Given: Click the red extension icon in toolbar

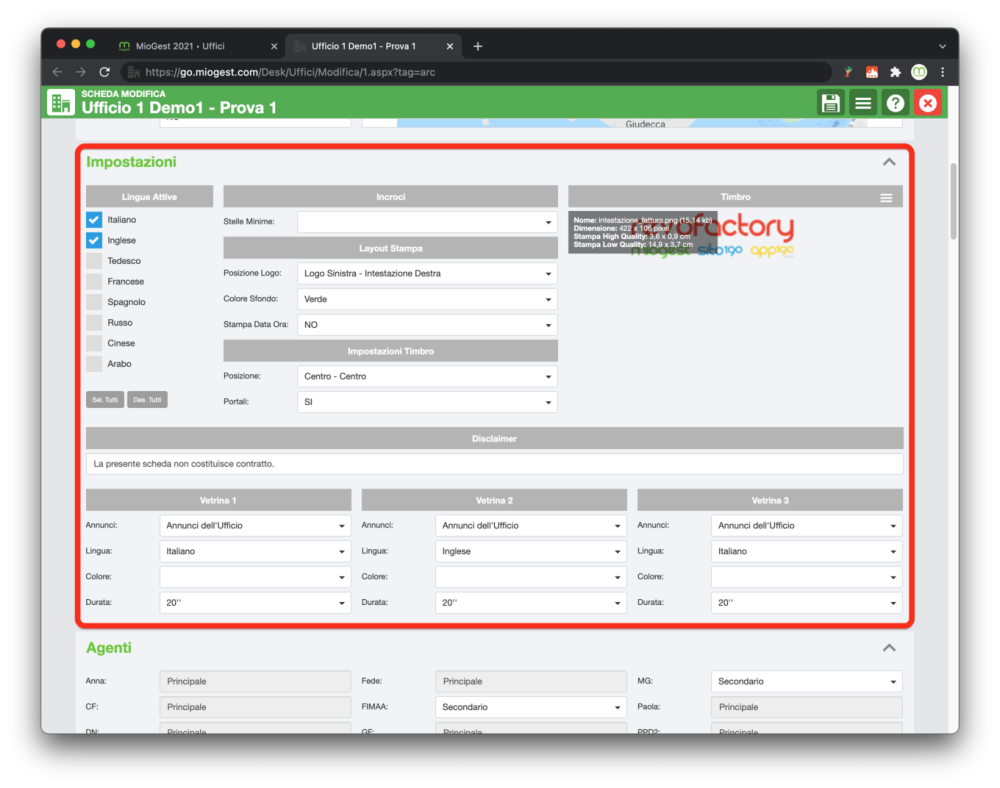Looking at the screenshot, I should pos(872,72).
